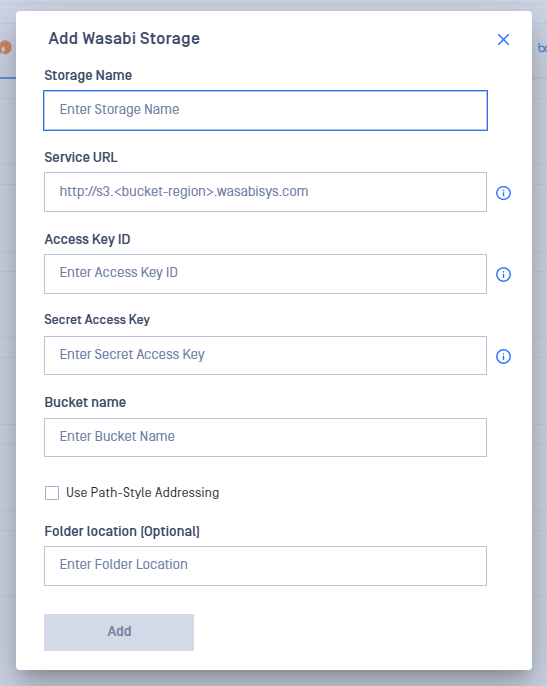Select the Access Key ID label
The image size is (547, 686).
click(x=88, y=239)
